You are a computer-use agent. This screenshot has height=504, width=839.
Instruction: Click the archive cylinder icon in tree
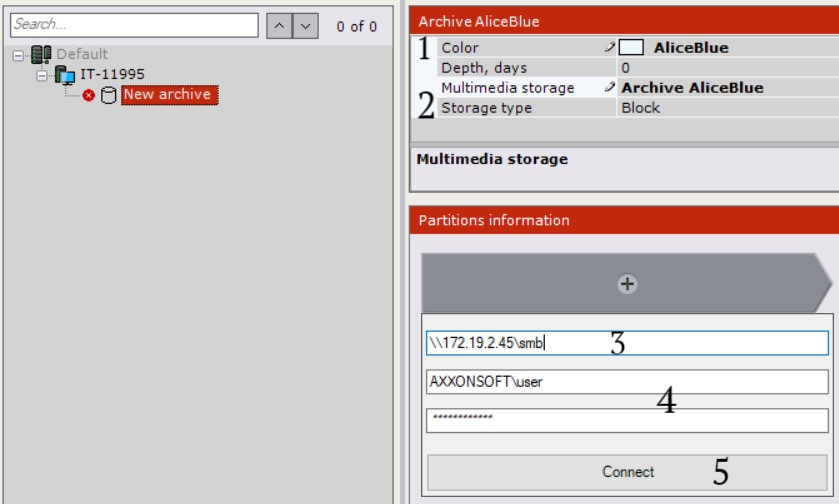pos(108,95)
